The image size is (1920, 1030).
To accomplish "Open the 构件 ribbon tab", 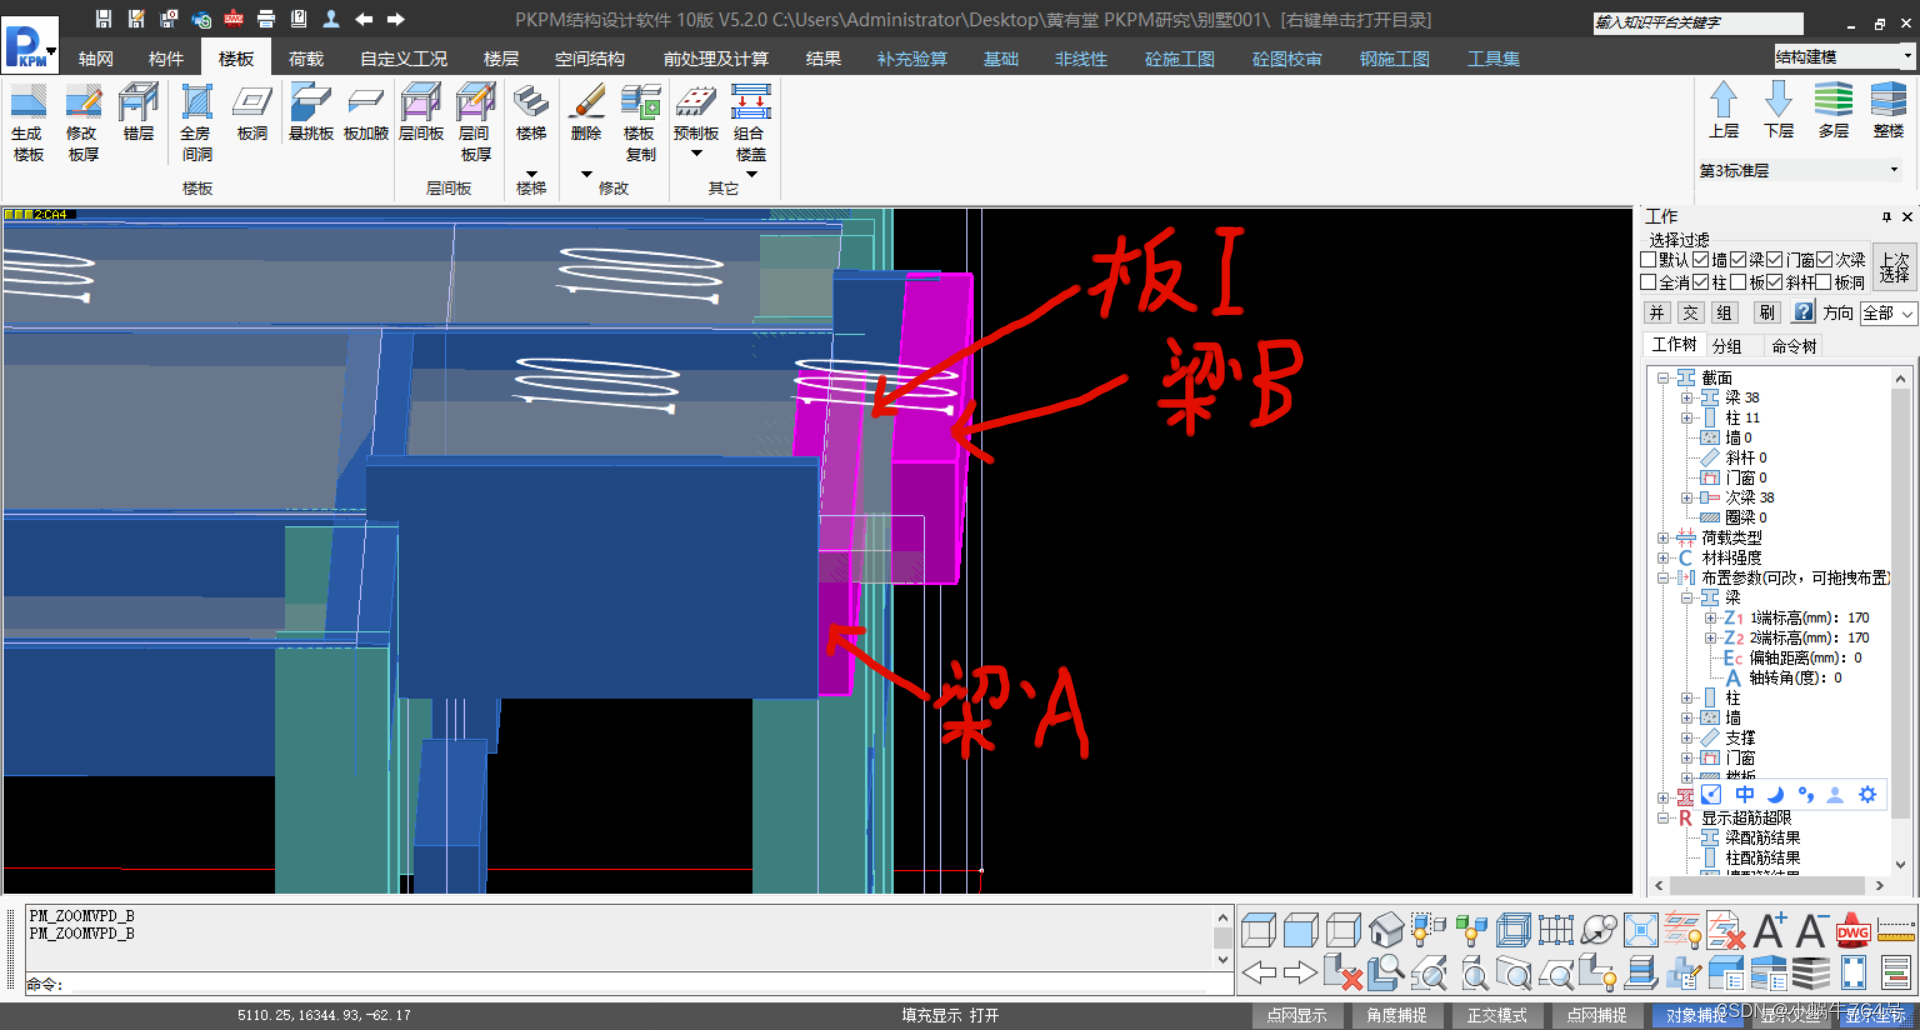I will tap(166, 59).
